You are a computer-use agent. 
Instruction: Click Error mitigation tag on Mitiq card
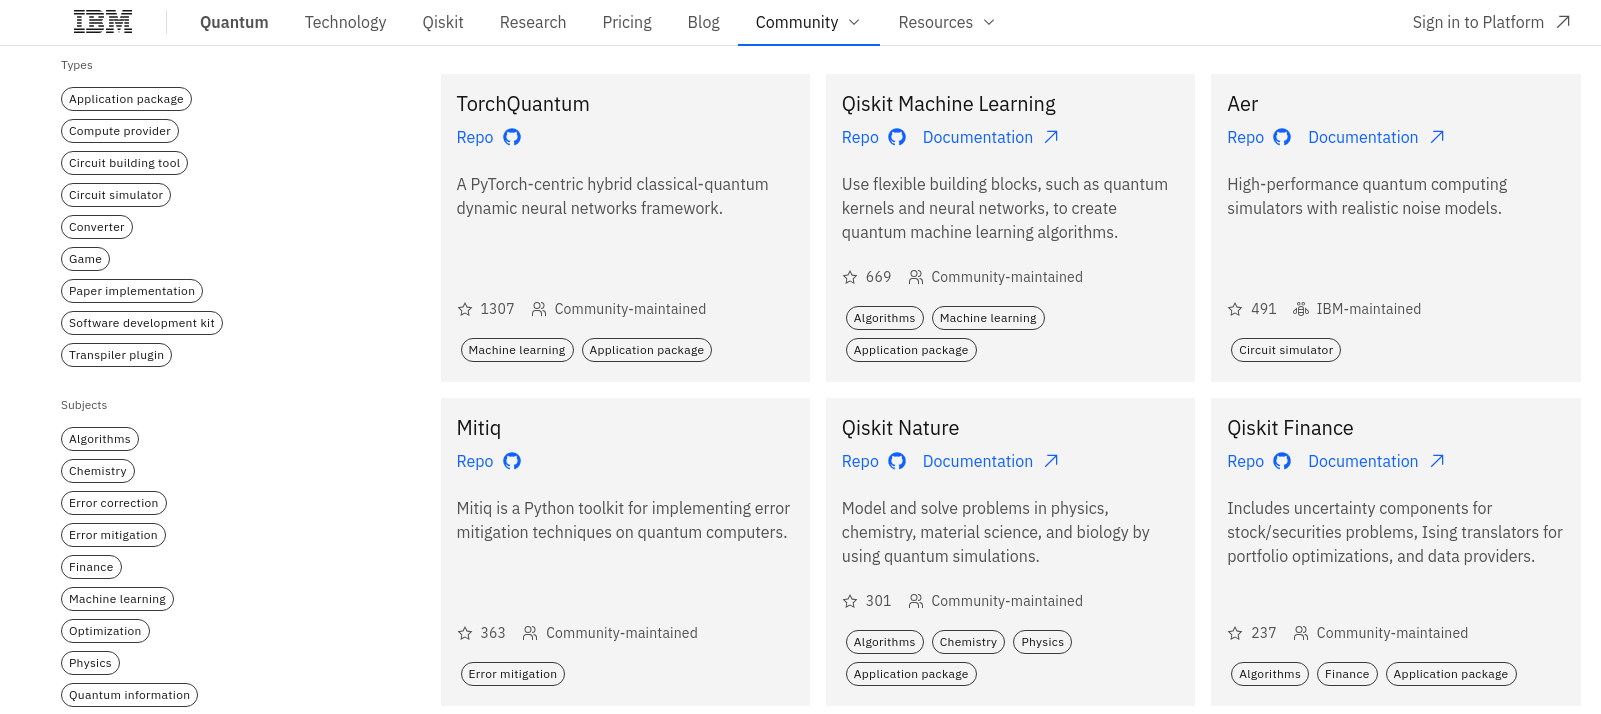tap(513, 674)
